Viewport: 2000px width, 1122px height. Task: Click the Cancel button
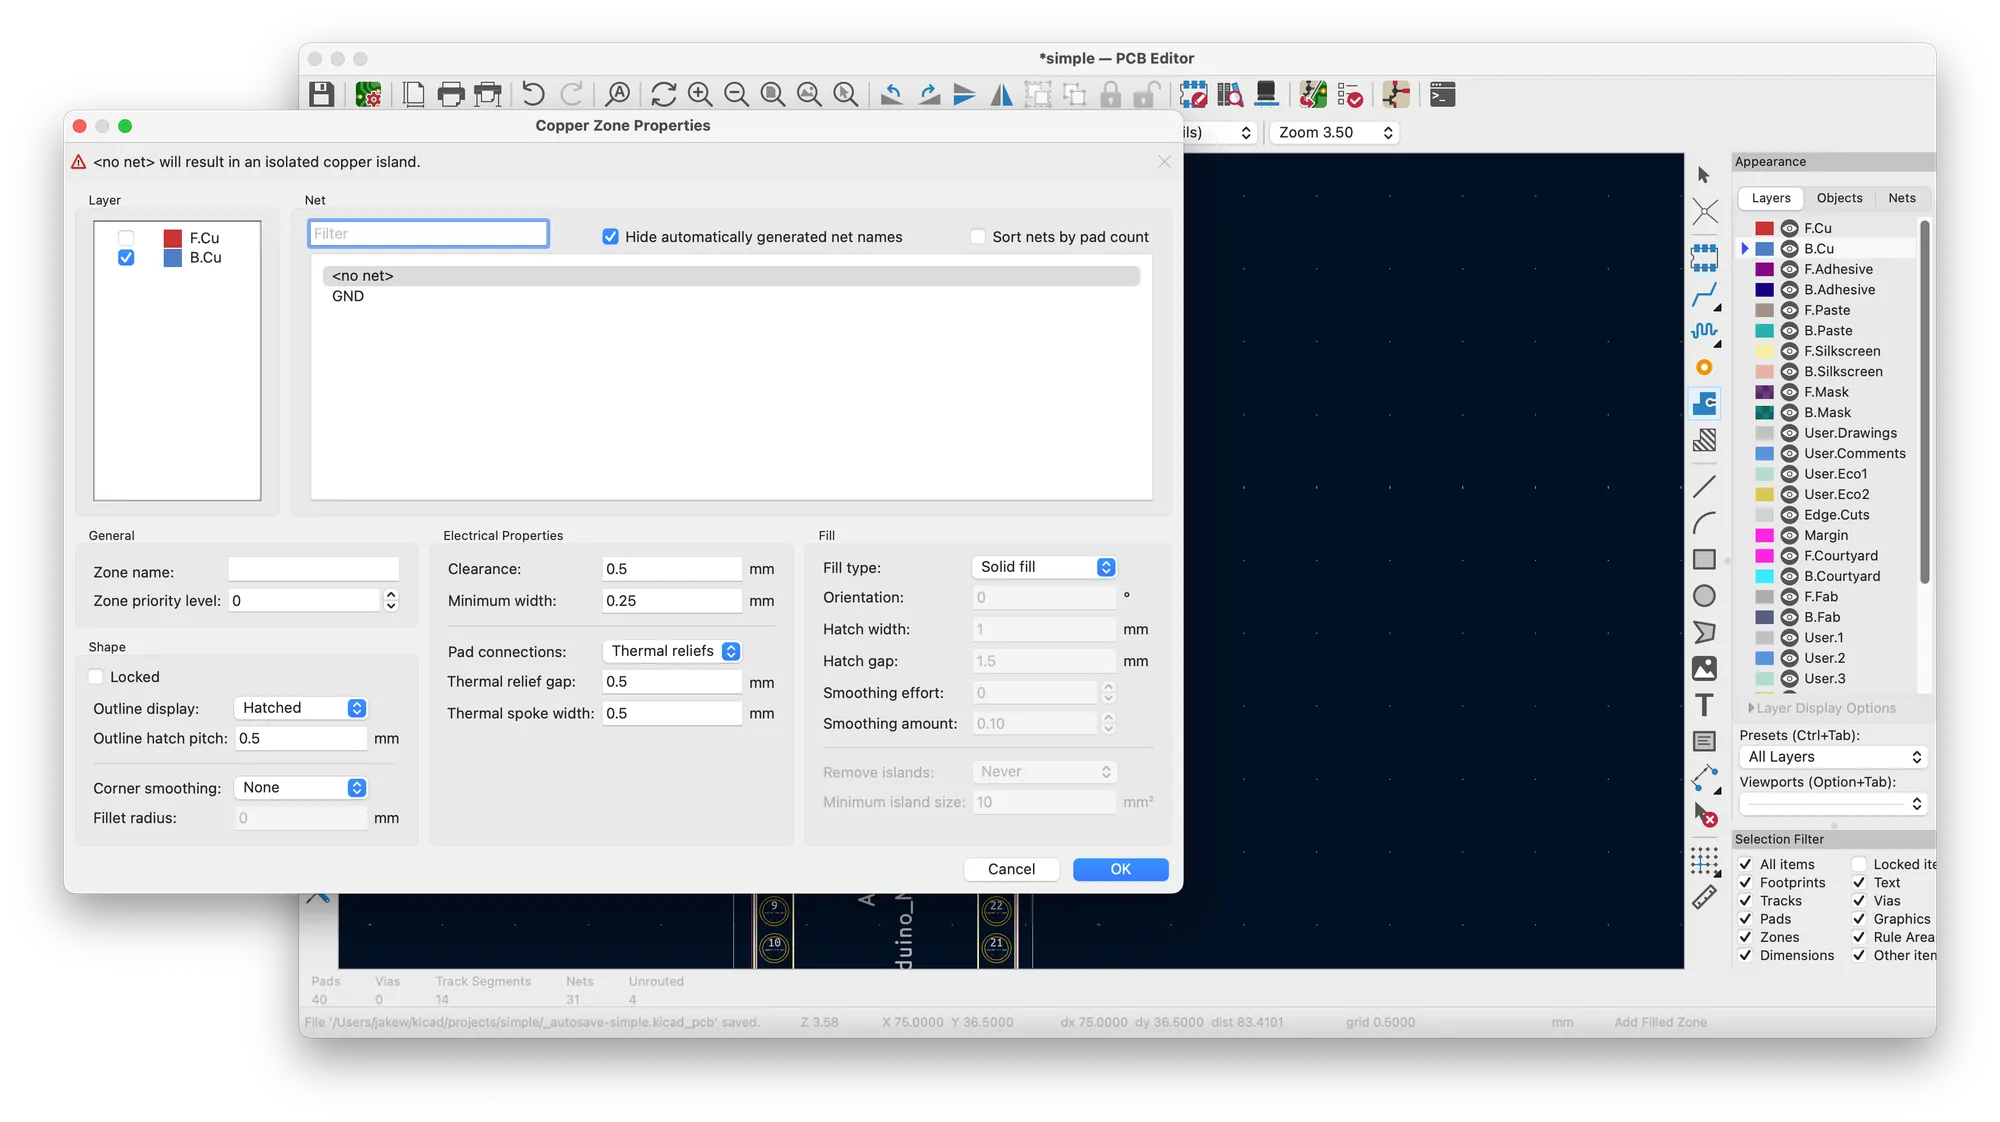[1011, 869]
